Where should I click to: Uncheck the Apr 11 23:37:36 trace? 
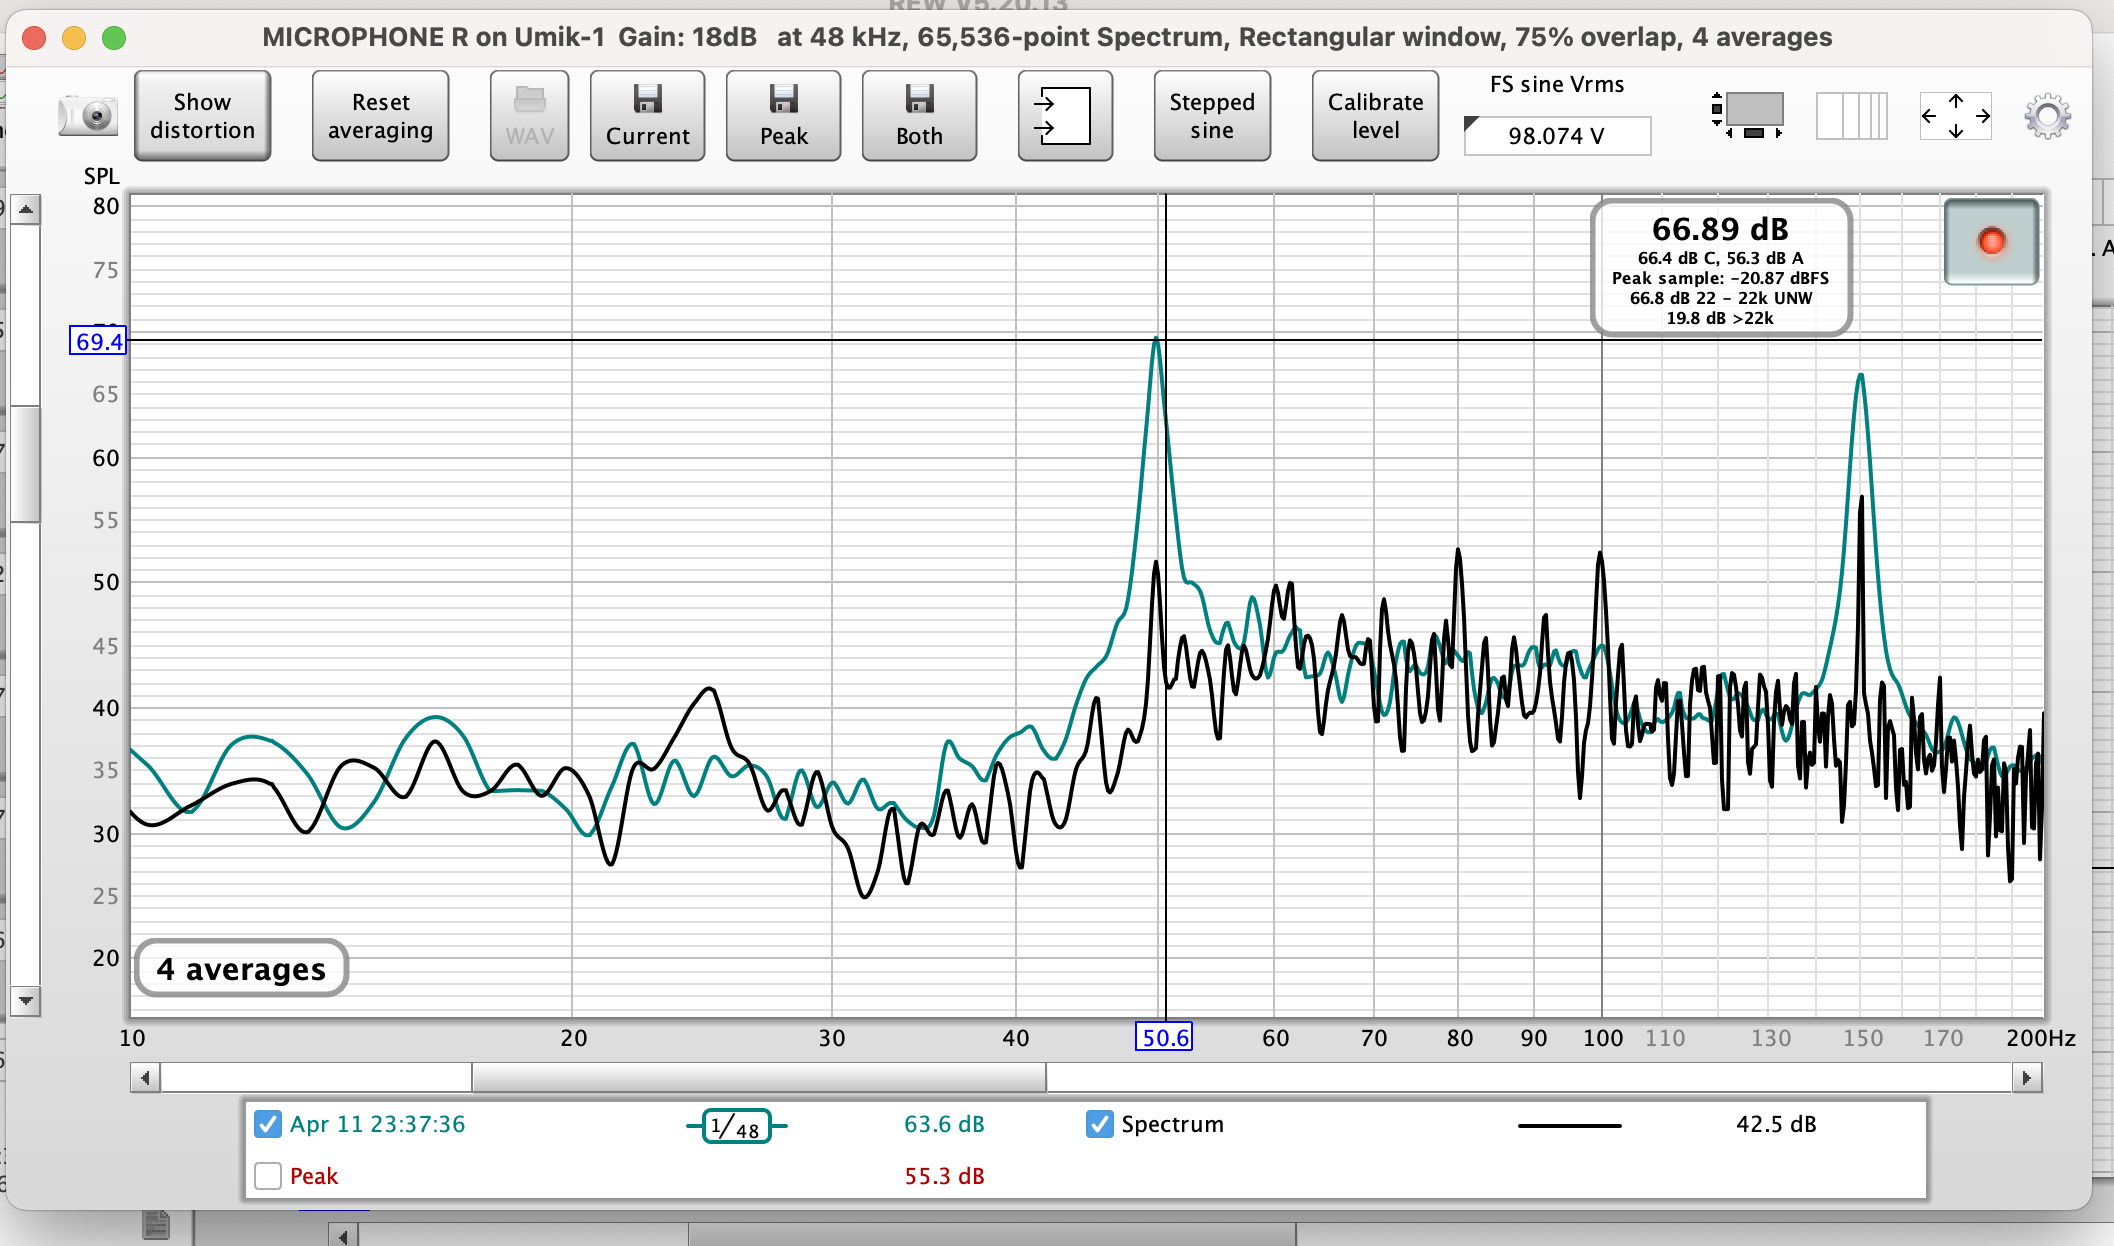pos(268,1124)
